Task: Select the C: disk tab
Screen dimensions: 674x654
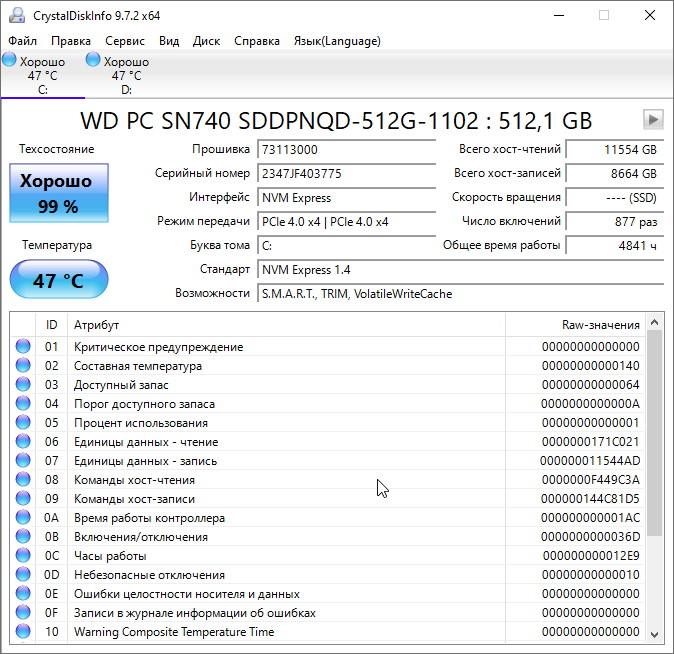Action: (x=43, y=75)
